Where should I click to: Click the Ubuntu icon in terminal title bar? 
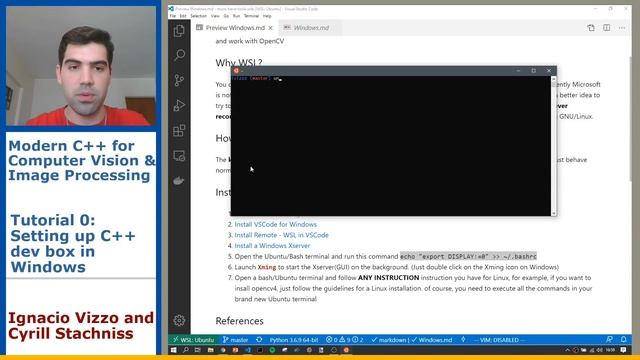coord(236,71)
